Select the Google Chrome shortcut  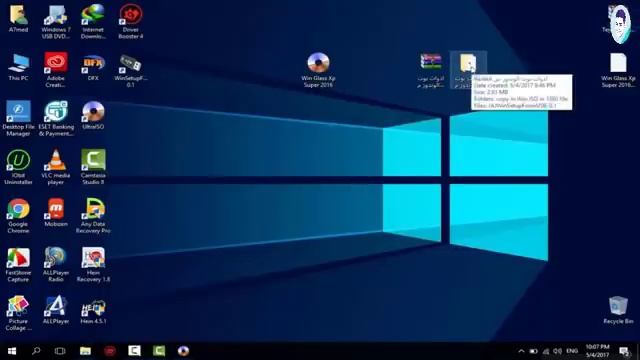coord(18,209)
